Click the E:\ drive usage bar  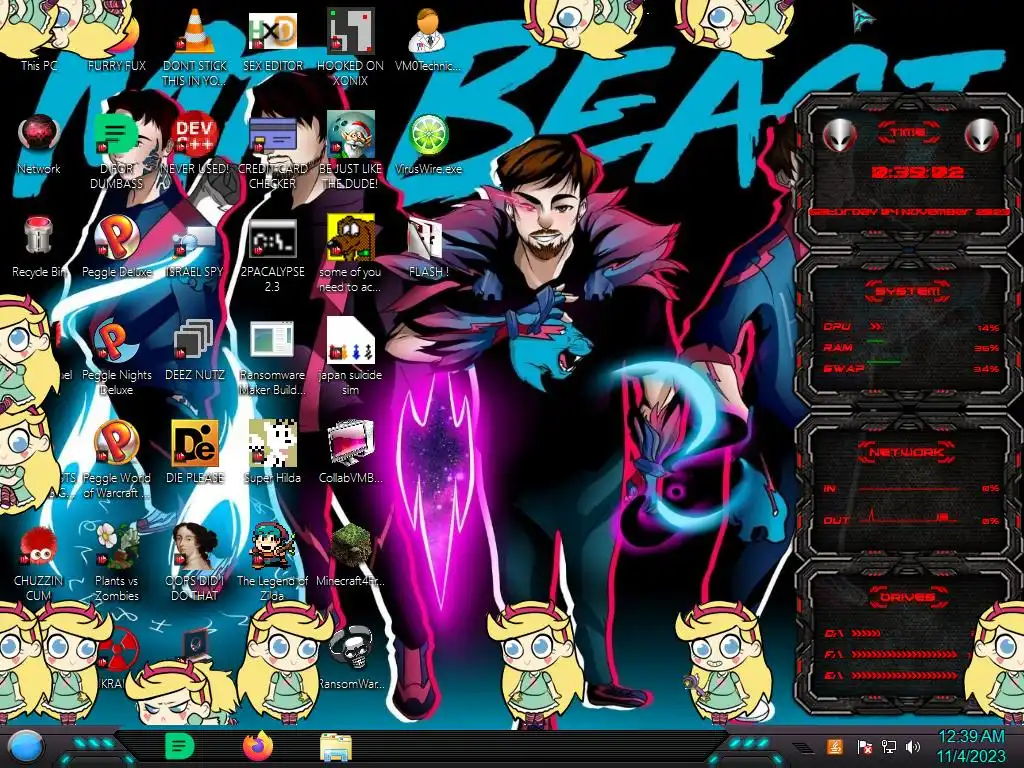click(904, 675)
